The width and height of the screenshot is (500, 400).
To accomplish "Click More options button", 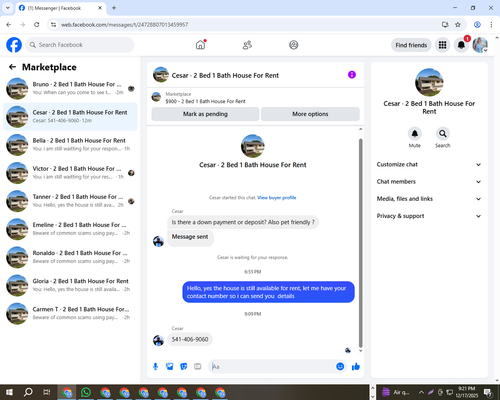I will (x=310, y=114).
